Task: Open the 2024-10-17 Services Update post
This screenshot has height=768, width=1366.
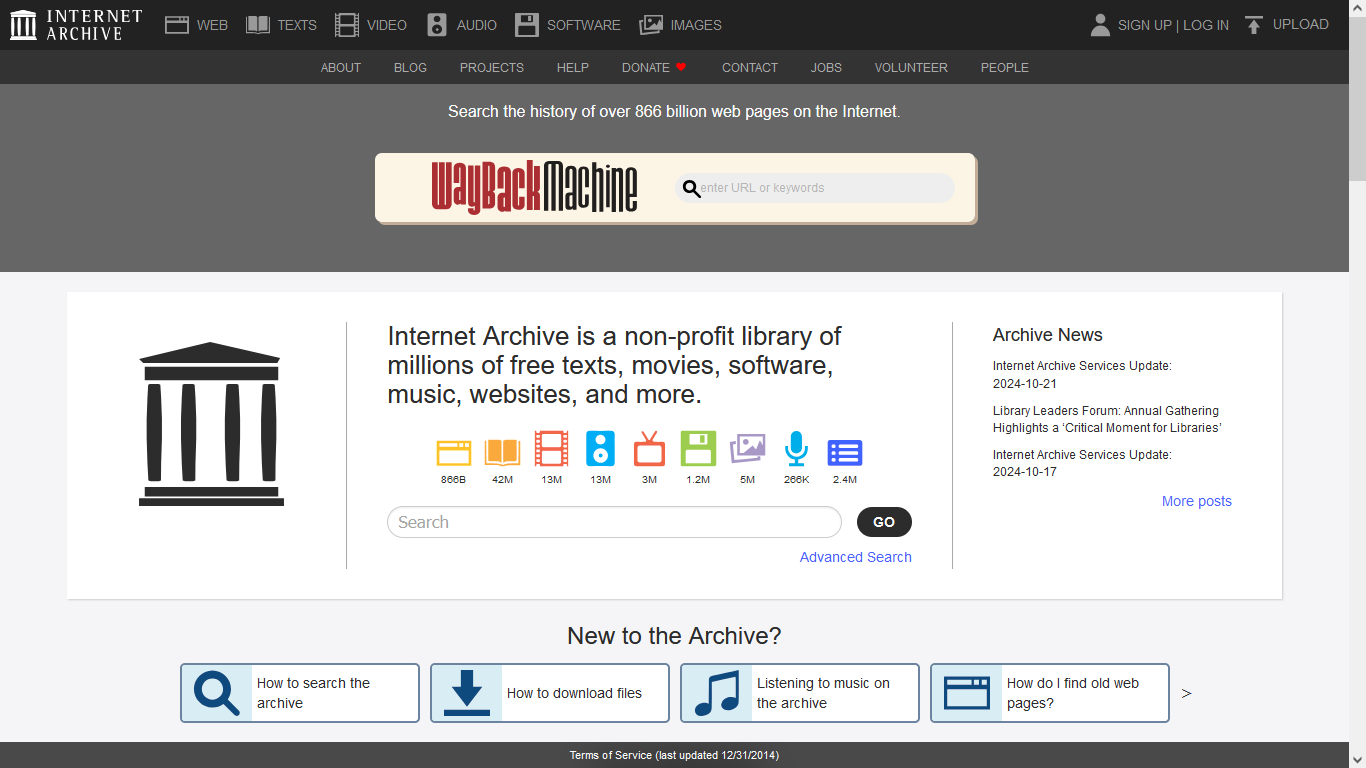Action: point(1082,463)
